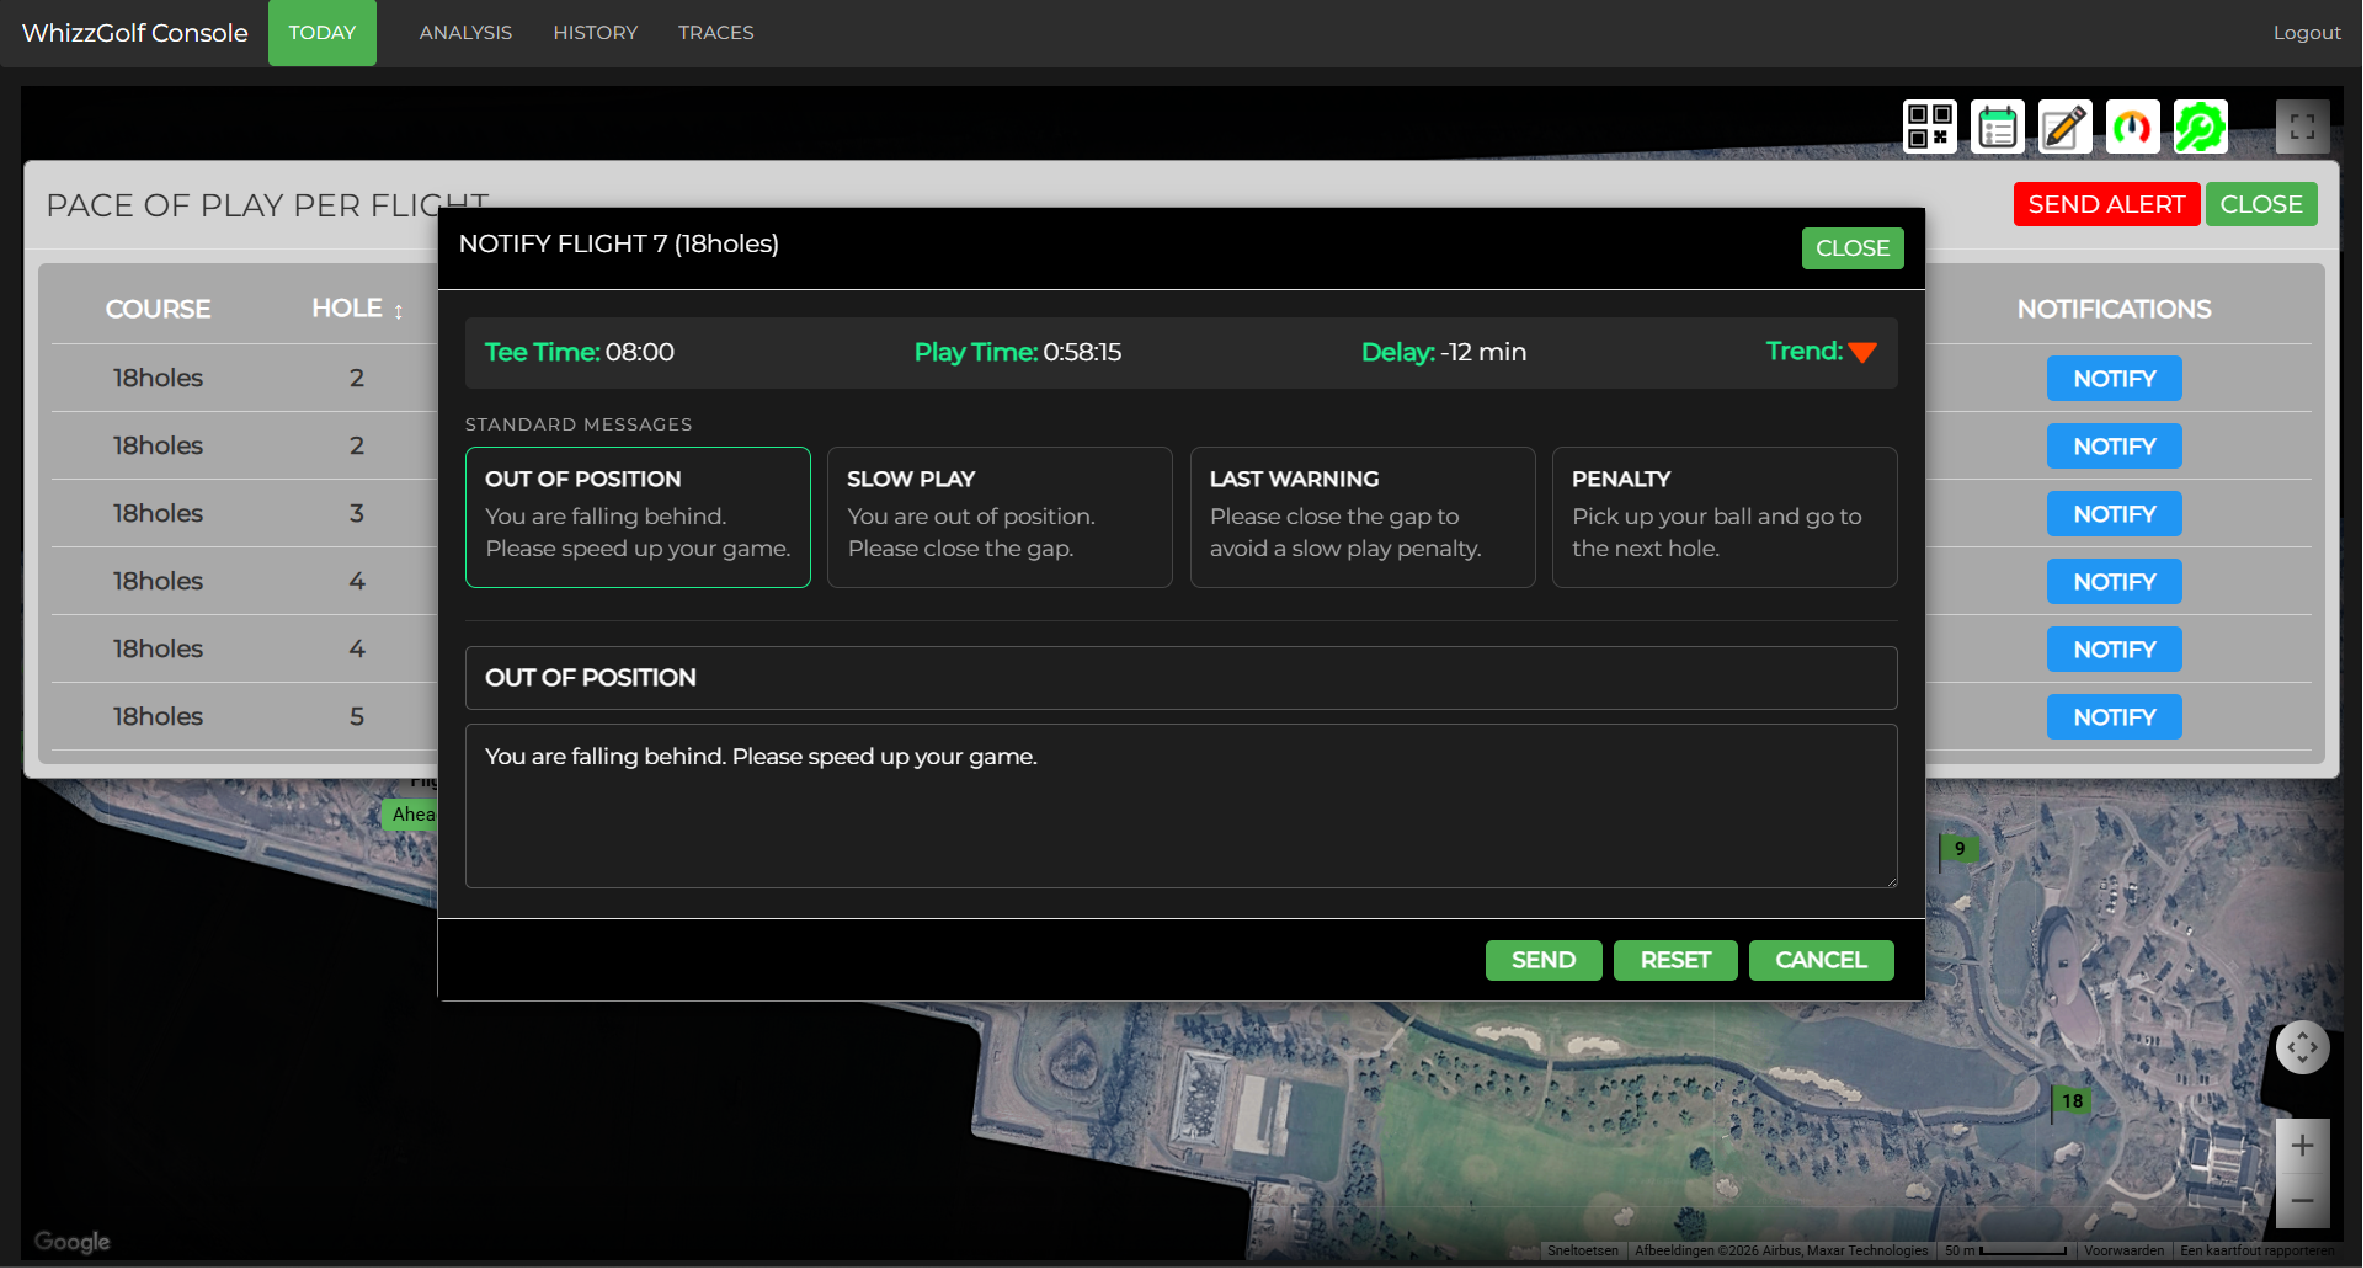Click the Tee Time 08:00 value
This screenshot has width=2363, height=1268.
[x=640, y=352]
